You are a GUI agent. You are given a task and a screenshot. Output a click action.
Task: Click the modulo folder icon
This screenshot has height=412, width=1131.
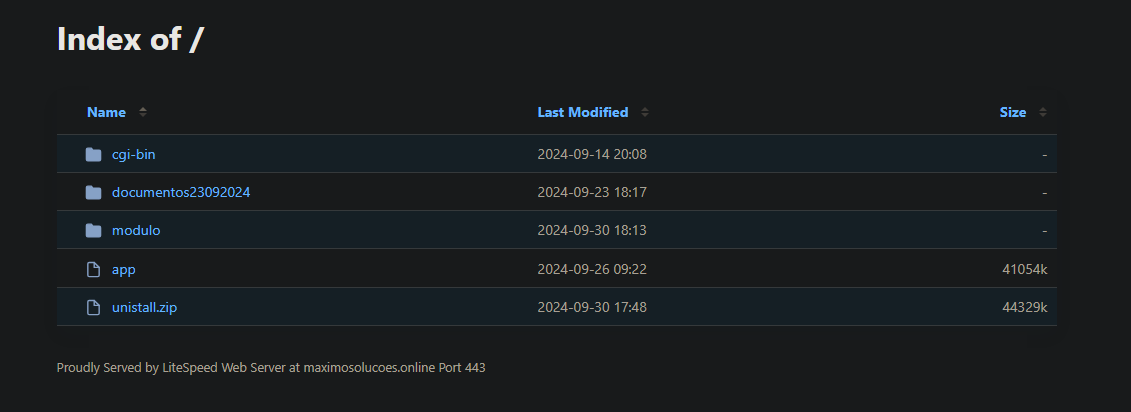(x=94, y=230)
